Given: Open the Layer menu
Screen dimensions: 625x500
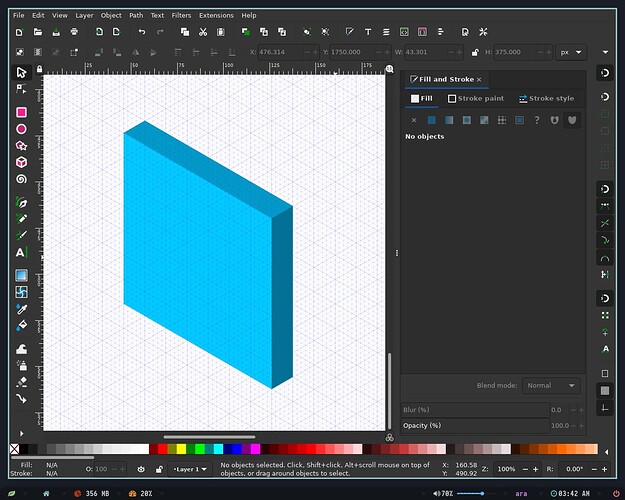Looking at the screenshot, I should (x=84, y=15).
